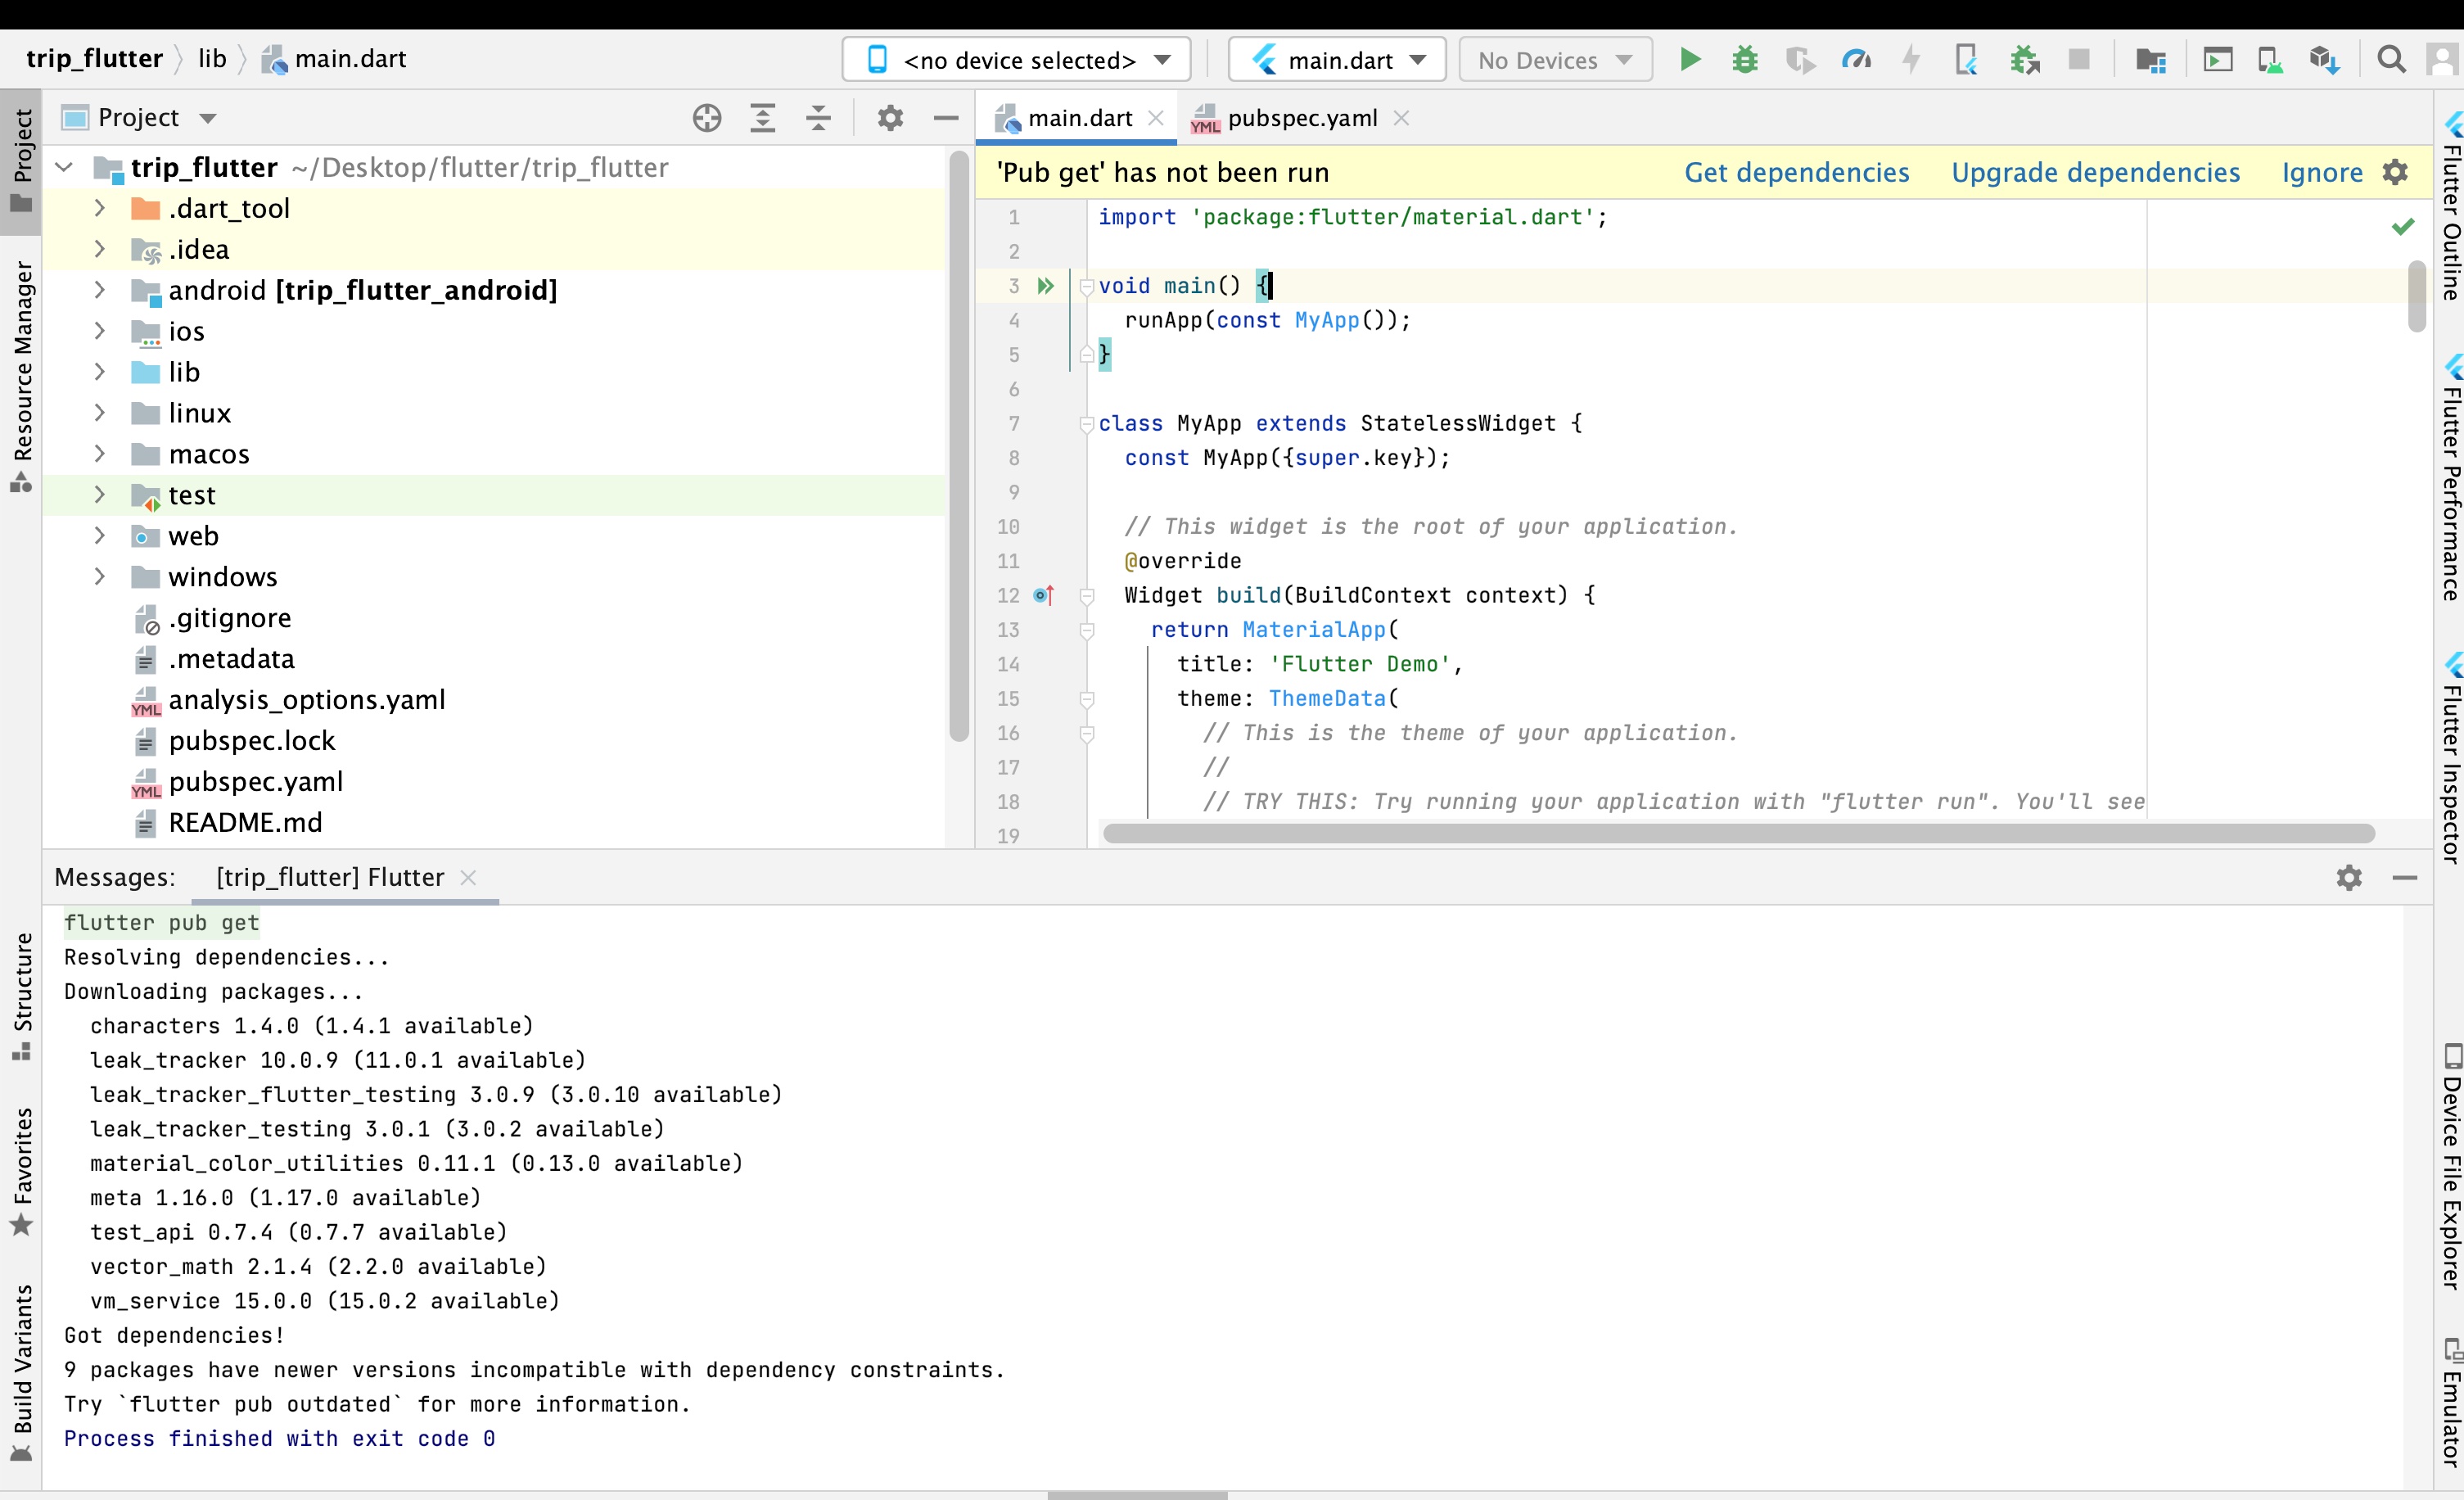Image resolution: width=2464 pixels, height=1500 pixels.
Task: Open Messages panel settings gear
Action: click(x=2349, y=877)
